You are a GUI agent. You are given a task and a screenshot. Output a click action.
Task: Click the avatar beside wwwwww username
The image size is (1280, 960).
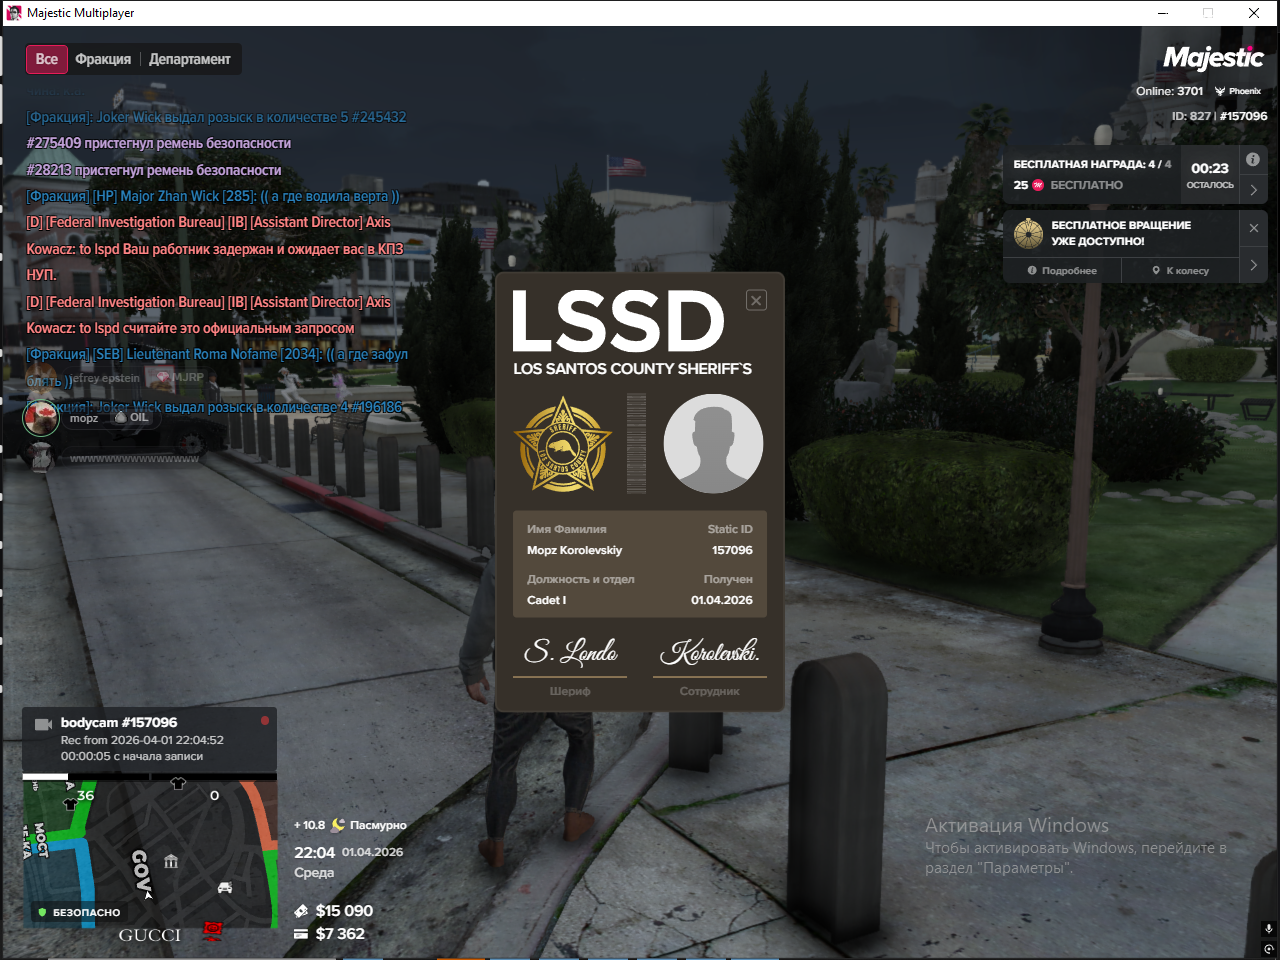pos(41,457)
